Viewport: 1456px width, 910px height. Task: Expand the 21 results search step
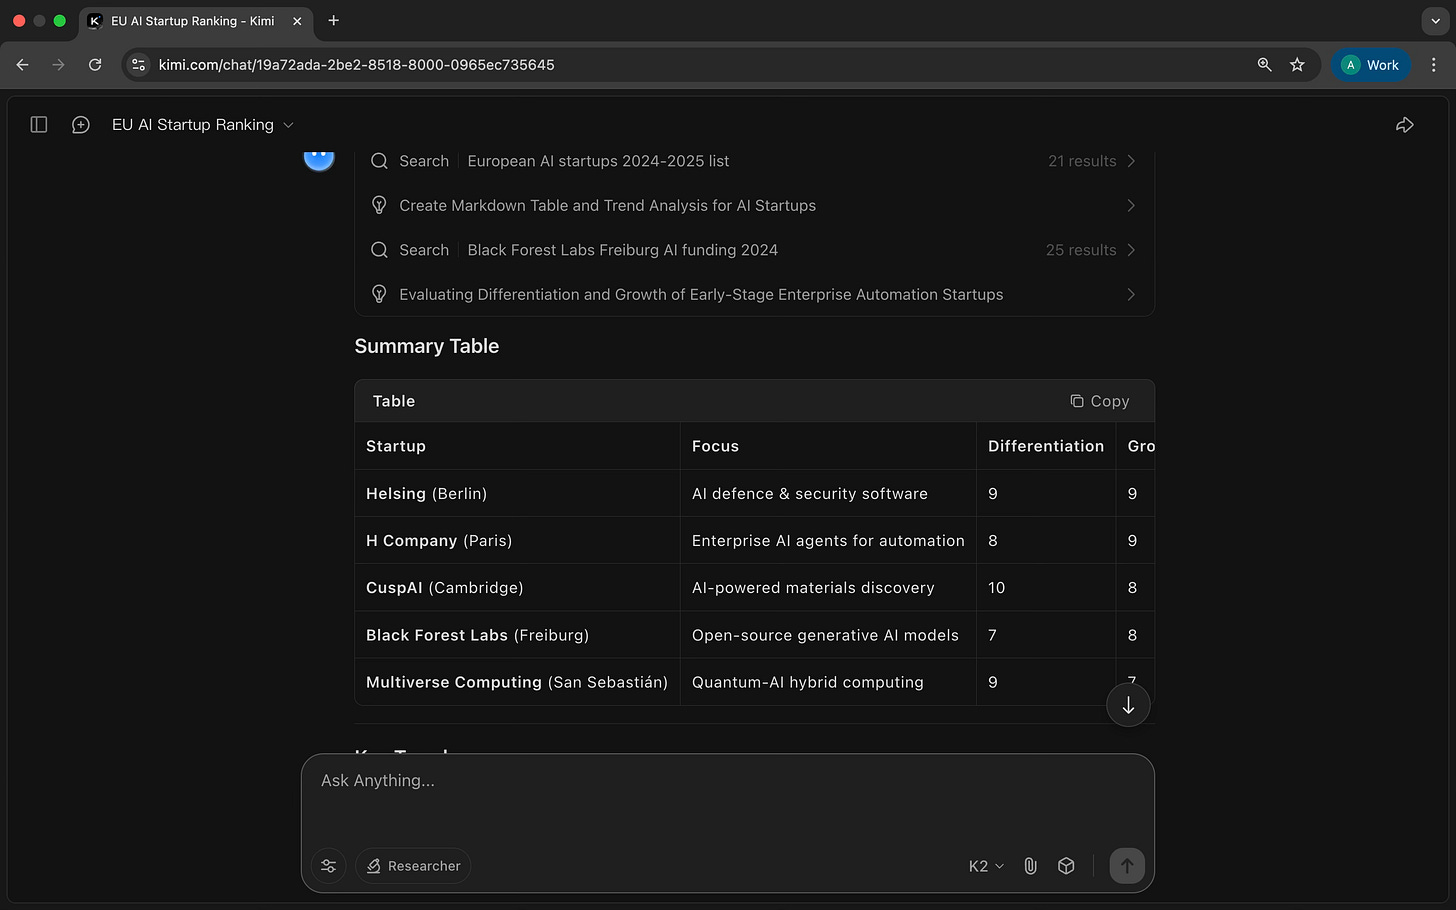point(1131,161)
